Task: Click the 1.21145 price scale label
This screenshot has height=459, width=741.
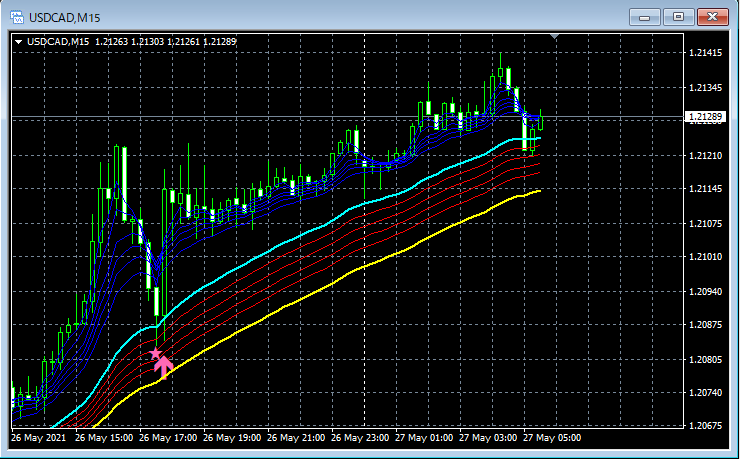Action: (706, 189)
